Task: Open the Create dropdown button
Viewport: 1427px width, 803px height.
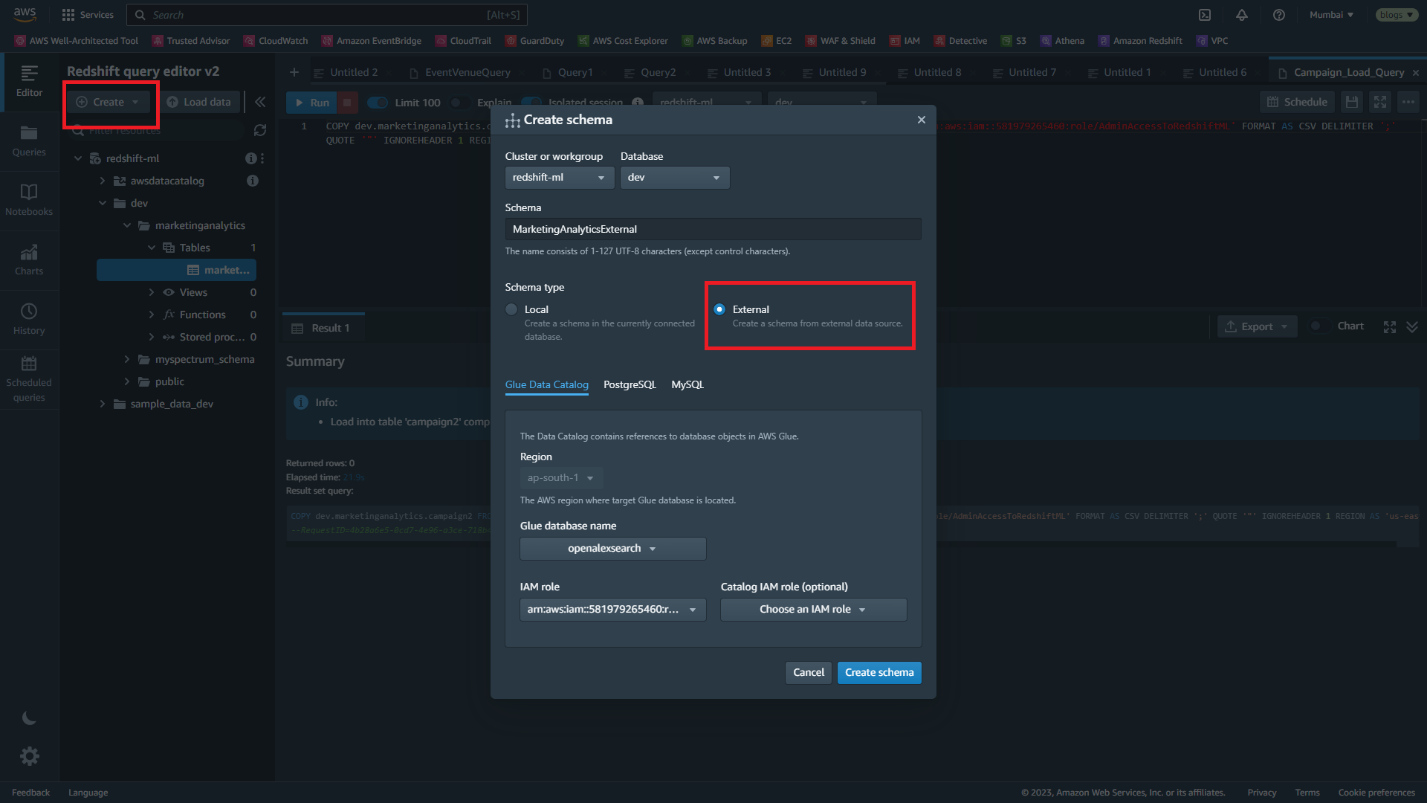Action: pos(109,102)
